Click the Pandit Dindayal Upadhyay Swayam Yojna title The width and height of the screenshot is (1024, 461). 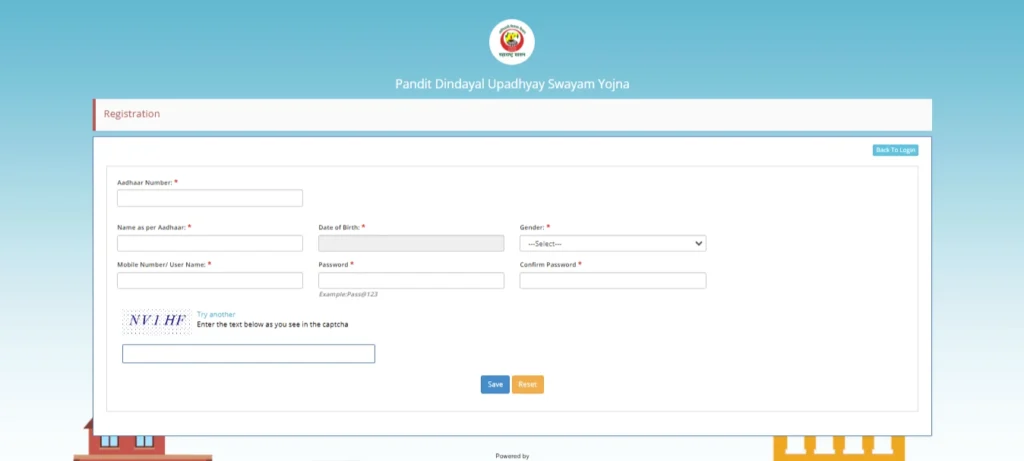tap(512, 84)
